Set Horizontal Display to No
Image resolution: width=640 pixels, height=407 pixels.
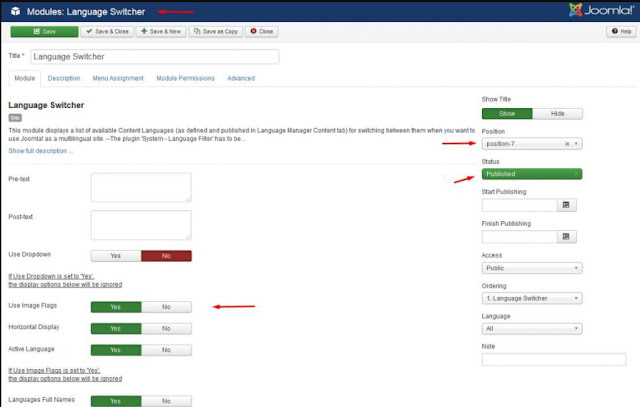click(166, 329)
